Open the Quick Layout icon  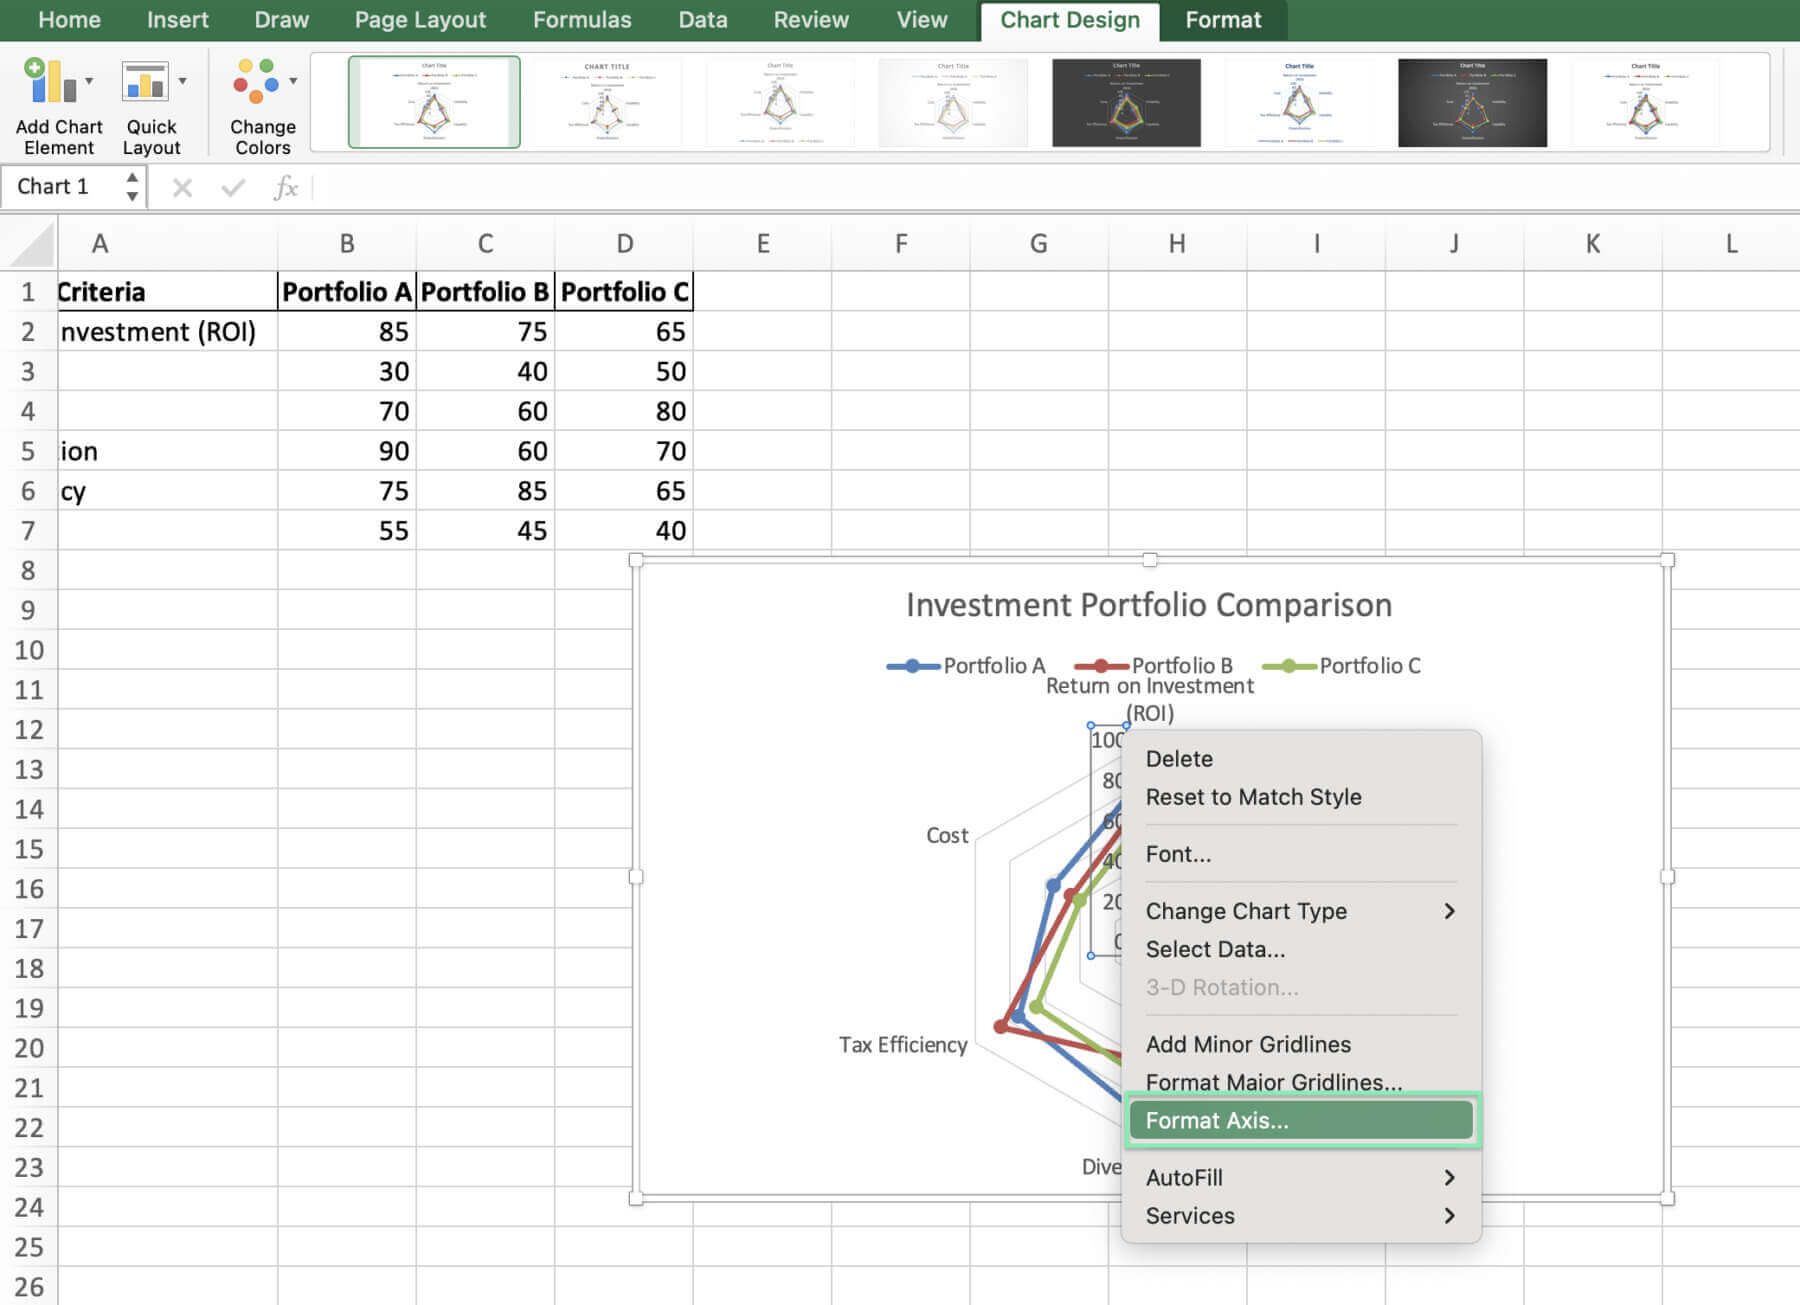(x=145, y=81)
